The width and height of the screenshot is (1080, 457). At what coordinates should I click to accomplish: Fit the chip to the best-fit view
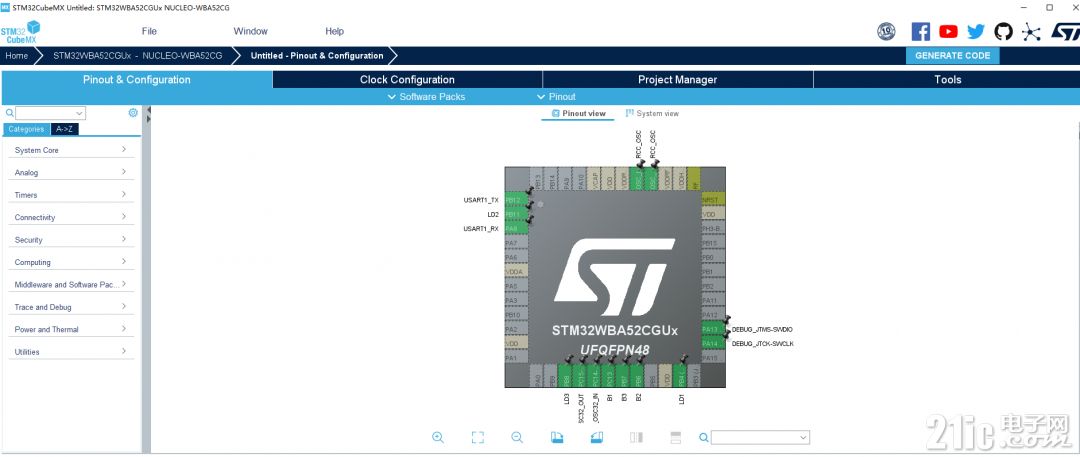pos(477,437)
